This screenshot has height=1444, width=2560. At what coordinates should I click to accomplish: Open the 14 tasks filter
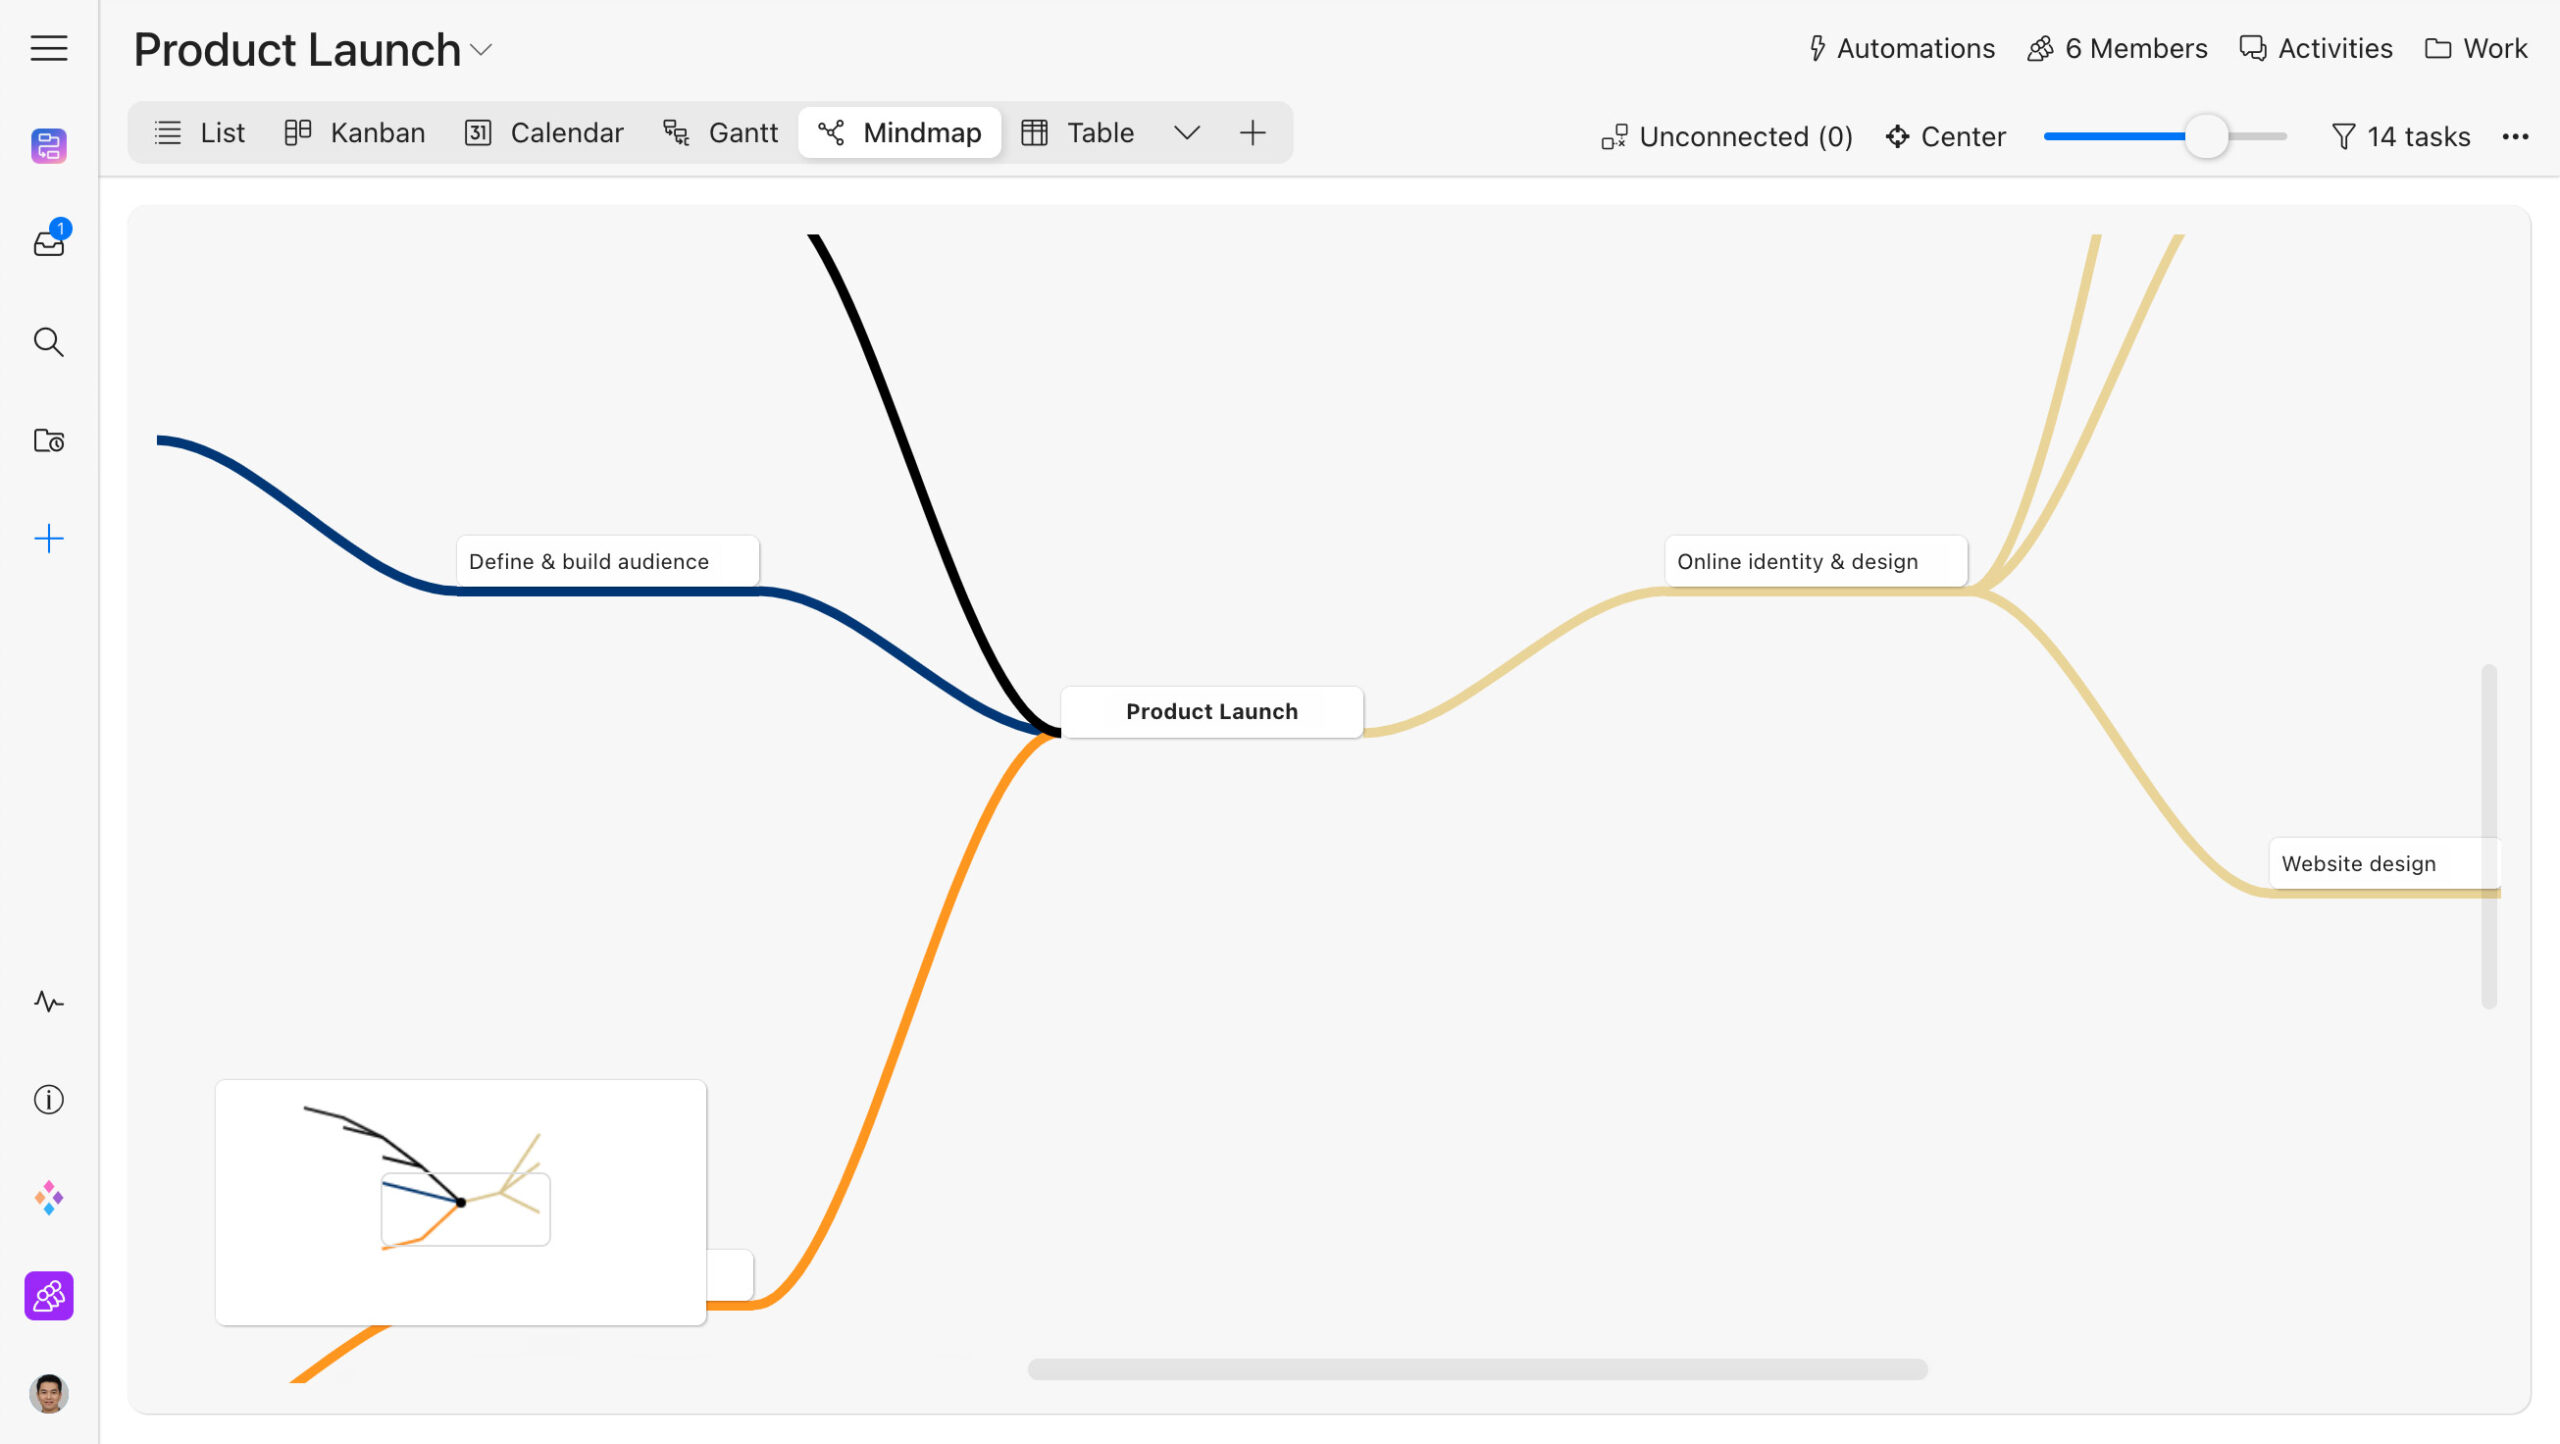pos(2400,137)
